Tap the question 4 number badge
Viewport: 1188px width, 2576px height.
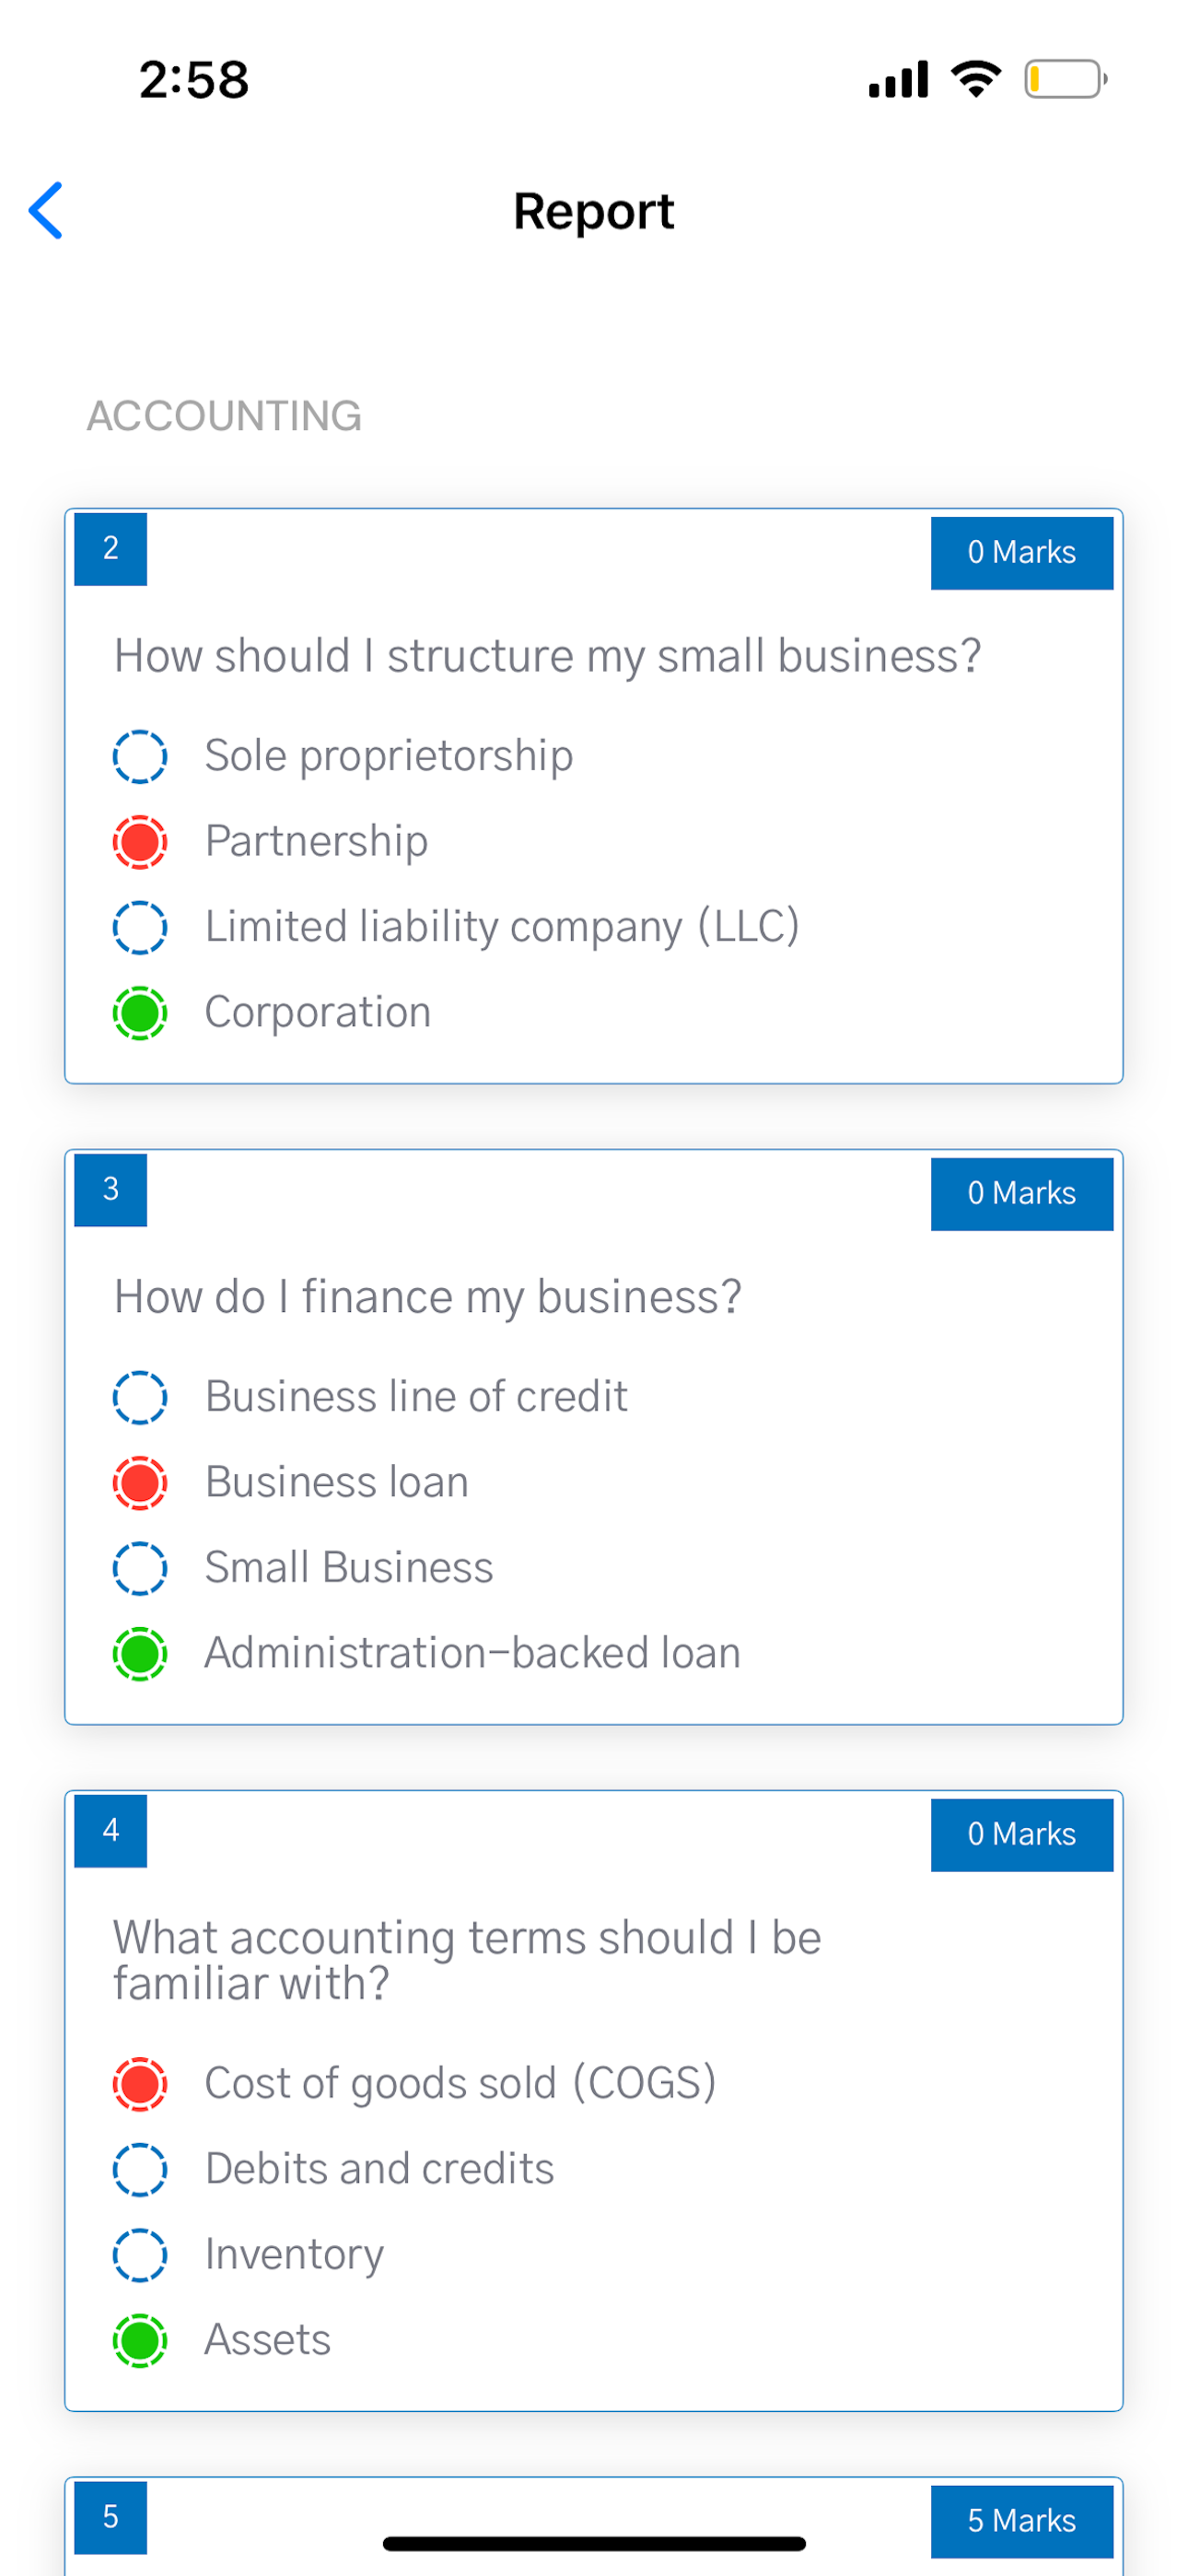coord(111,1831)
